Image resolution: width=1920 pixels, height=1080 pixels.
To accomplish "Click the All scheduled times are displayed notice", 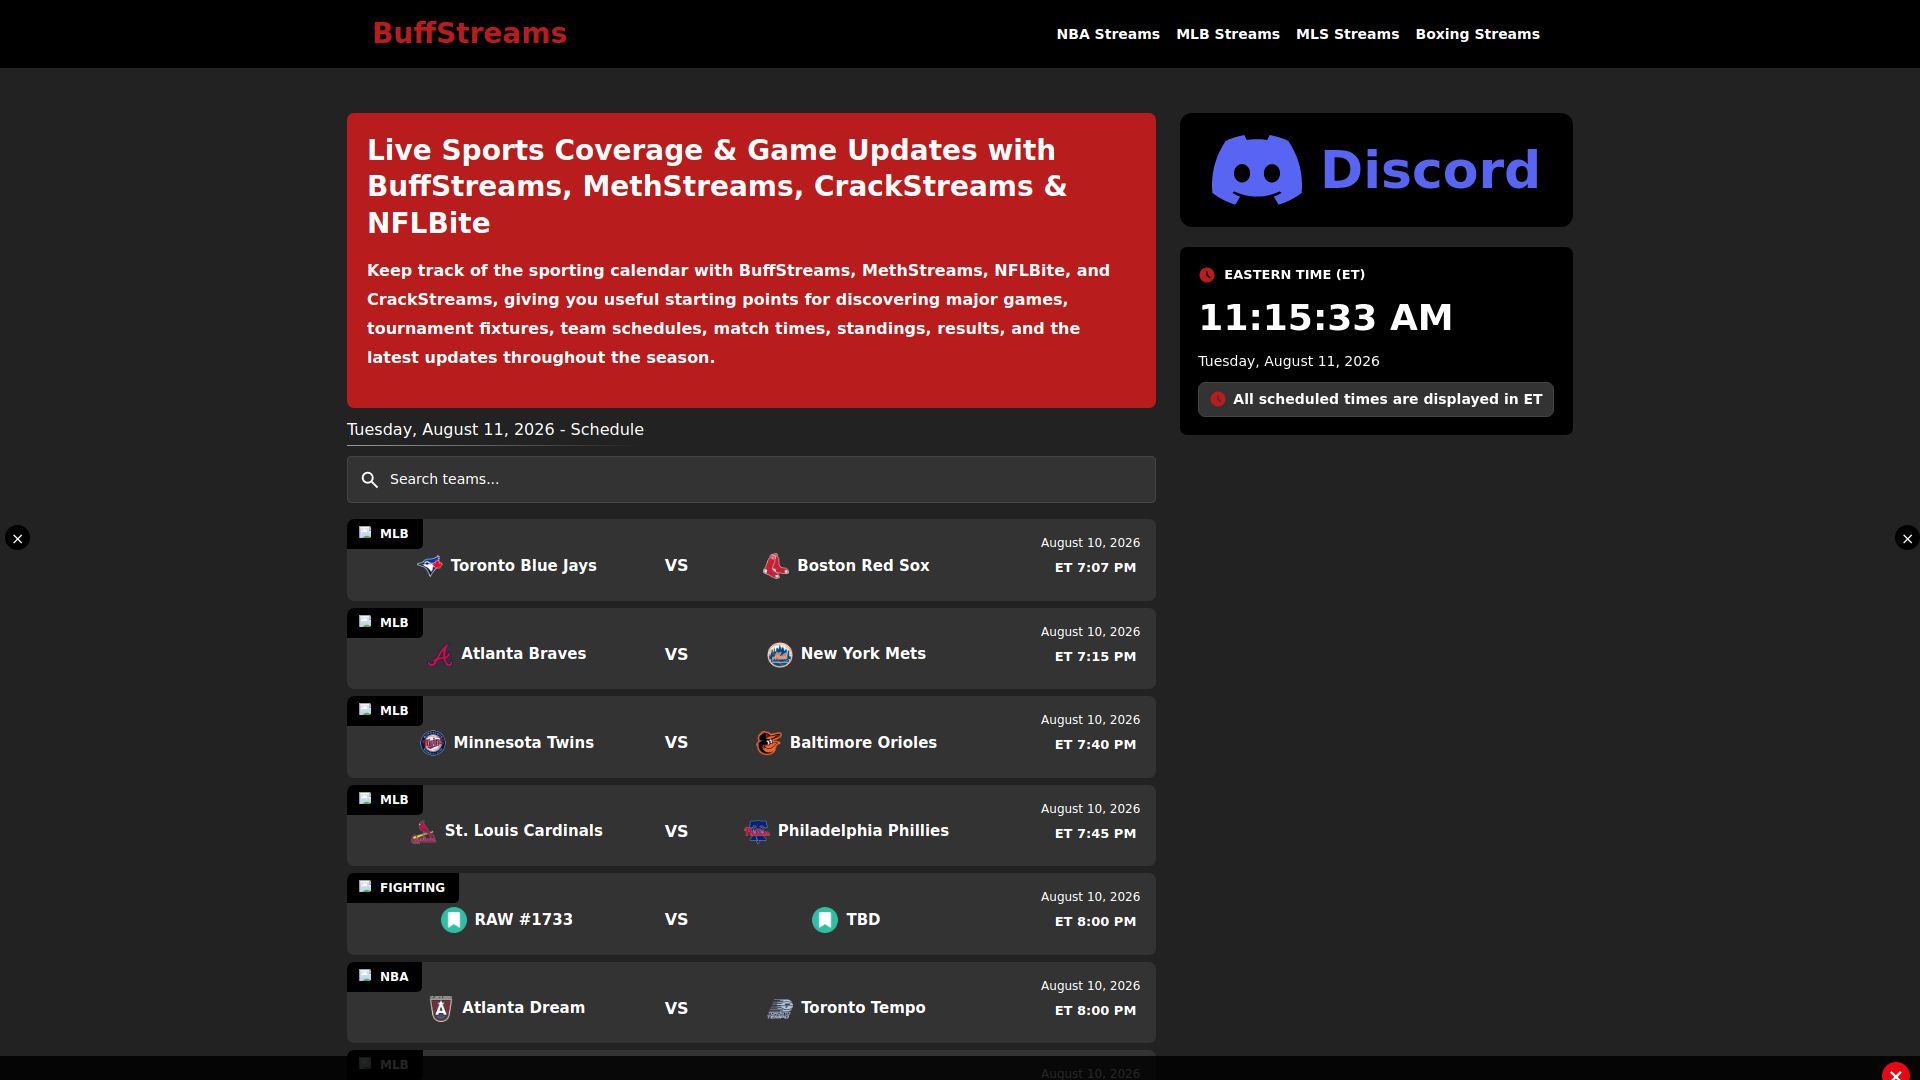I will [1376, 400].
